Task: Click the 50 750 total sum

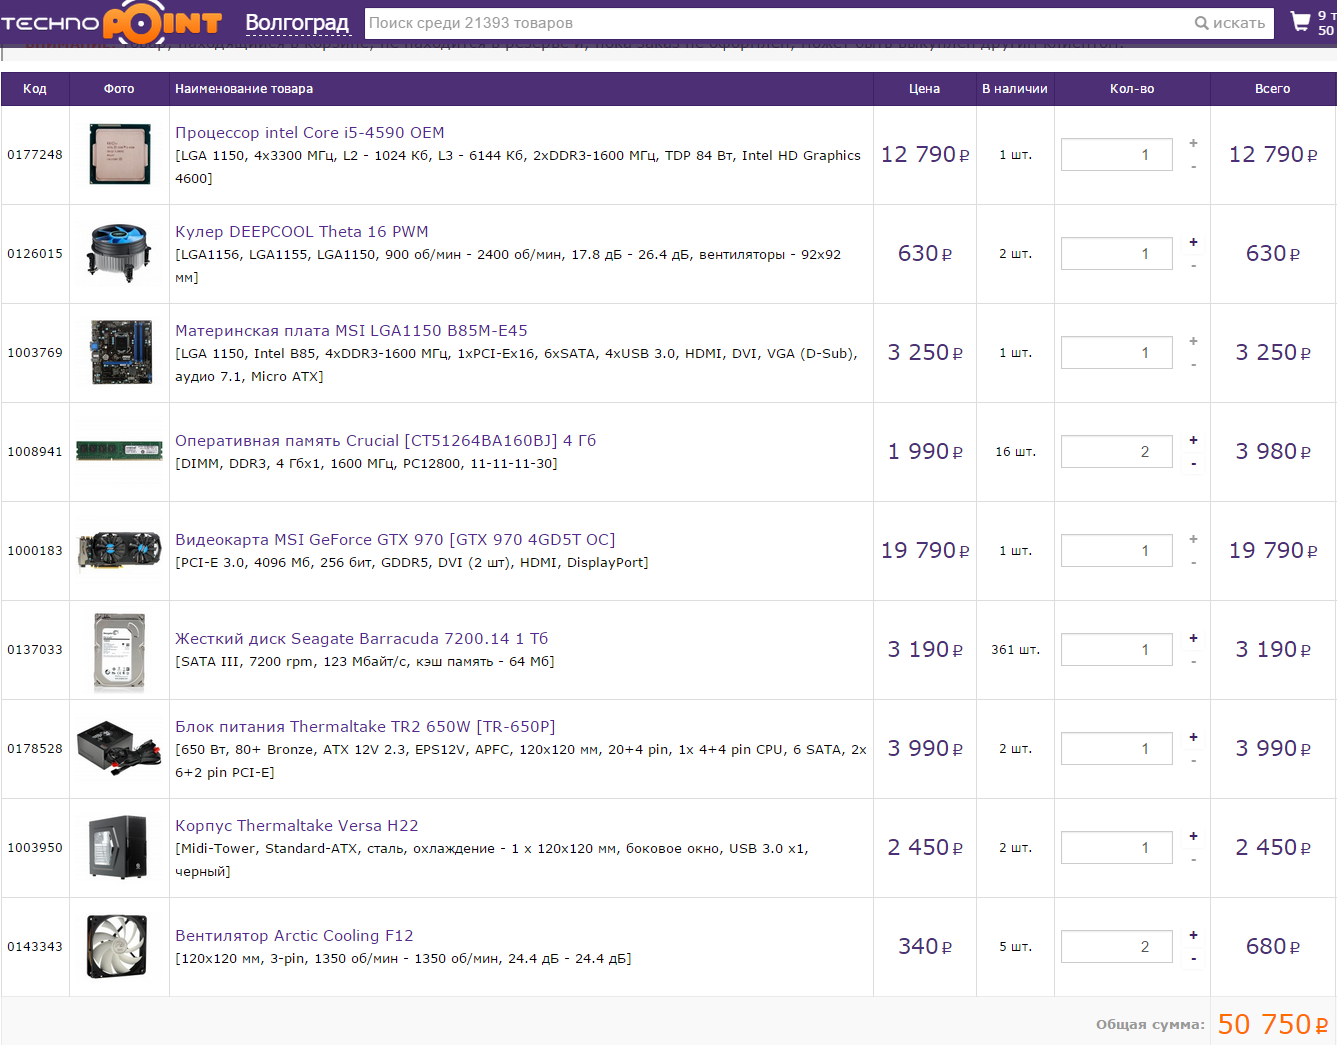Action: click(1273, 1024)
